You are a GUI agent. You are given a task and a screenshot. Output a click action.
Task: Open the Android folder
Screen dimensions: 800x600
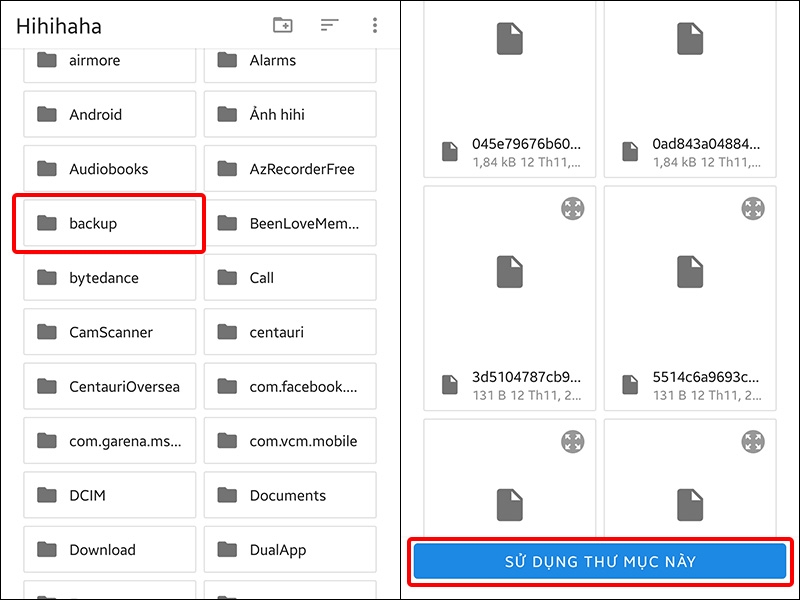[110, 114]
